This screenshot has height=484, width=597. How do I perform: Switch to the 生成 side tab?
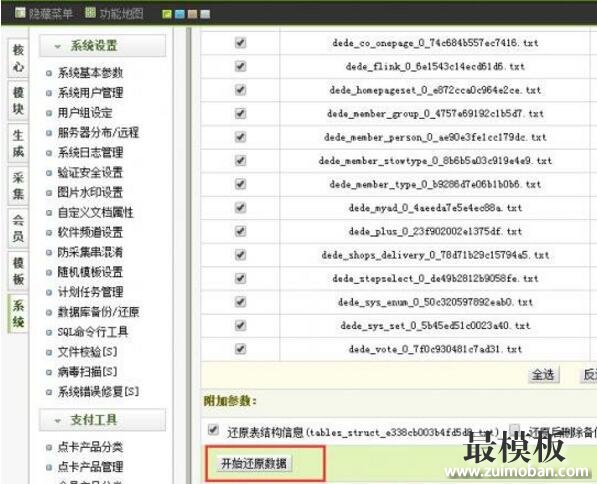18,143
